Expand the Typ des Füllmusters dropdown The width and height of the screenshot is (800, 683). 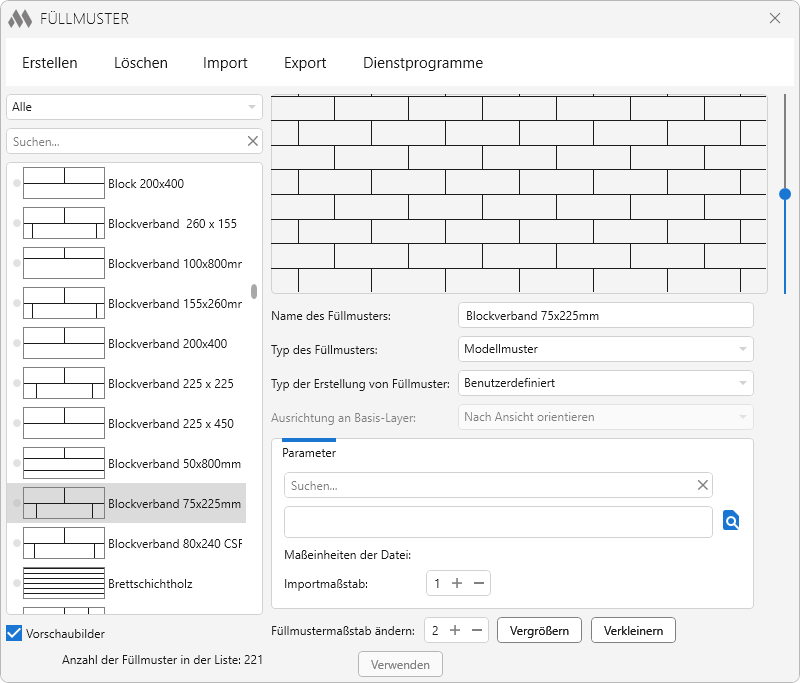tap(605, 349)
